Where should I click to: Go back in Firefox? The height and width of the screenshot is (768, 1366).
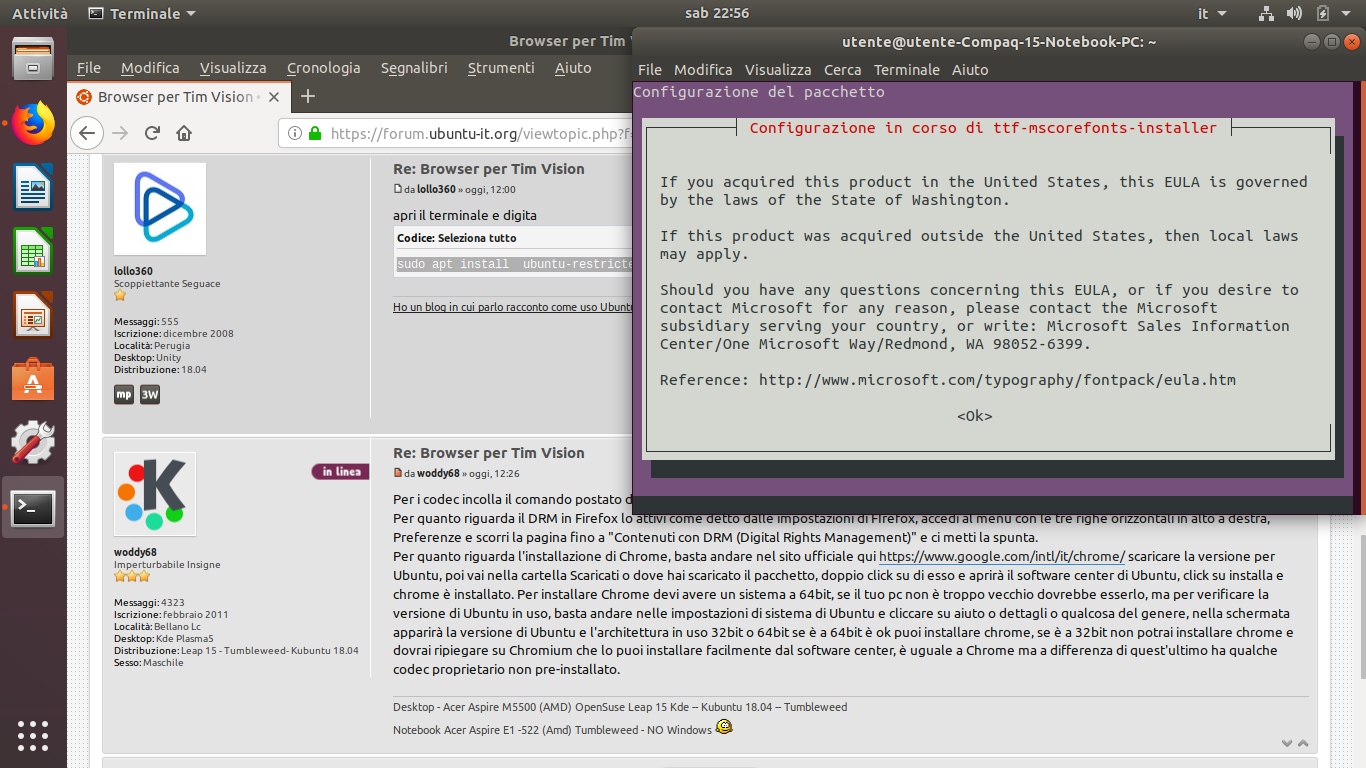click(x=87, y=133)
